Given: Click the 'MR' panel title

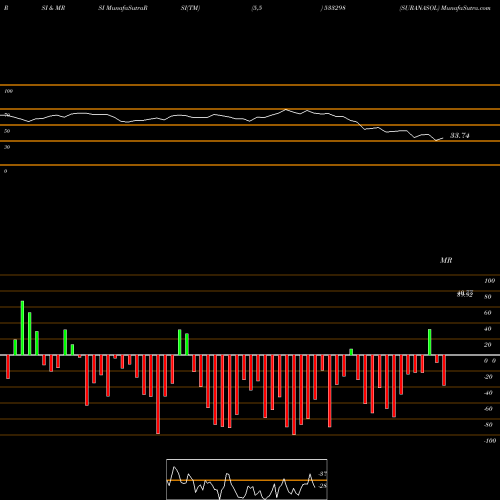Looking at the screenshot, I should click(446, 260).
